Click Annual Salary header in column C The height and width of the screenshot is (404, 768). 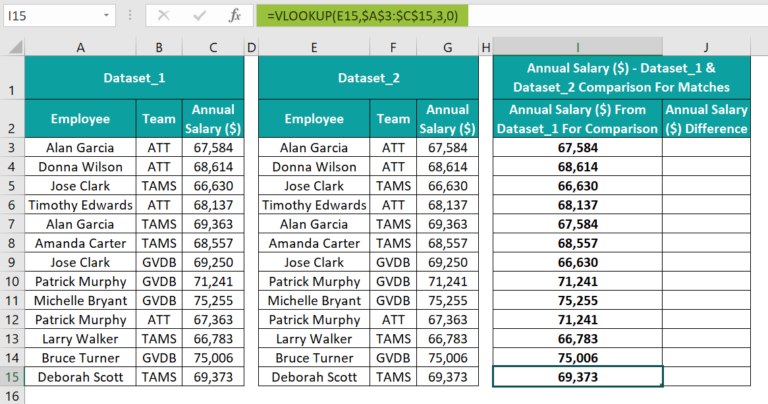213,119
